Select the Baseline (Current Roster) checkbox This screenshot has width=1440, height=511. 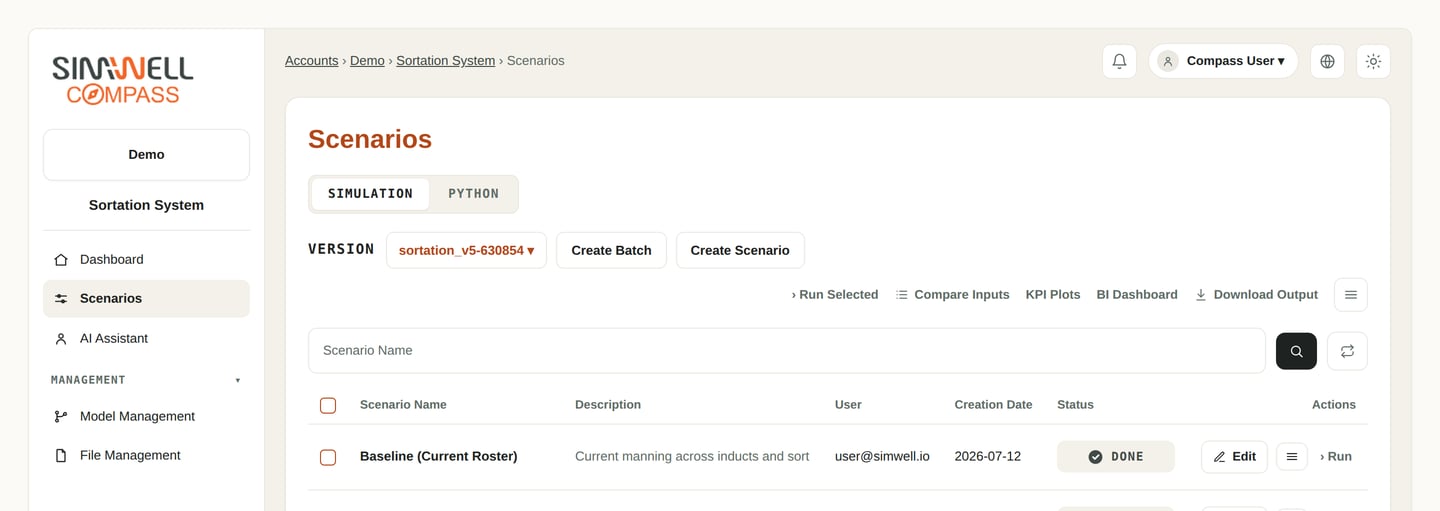[x=328, y=458]
